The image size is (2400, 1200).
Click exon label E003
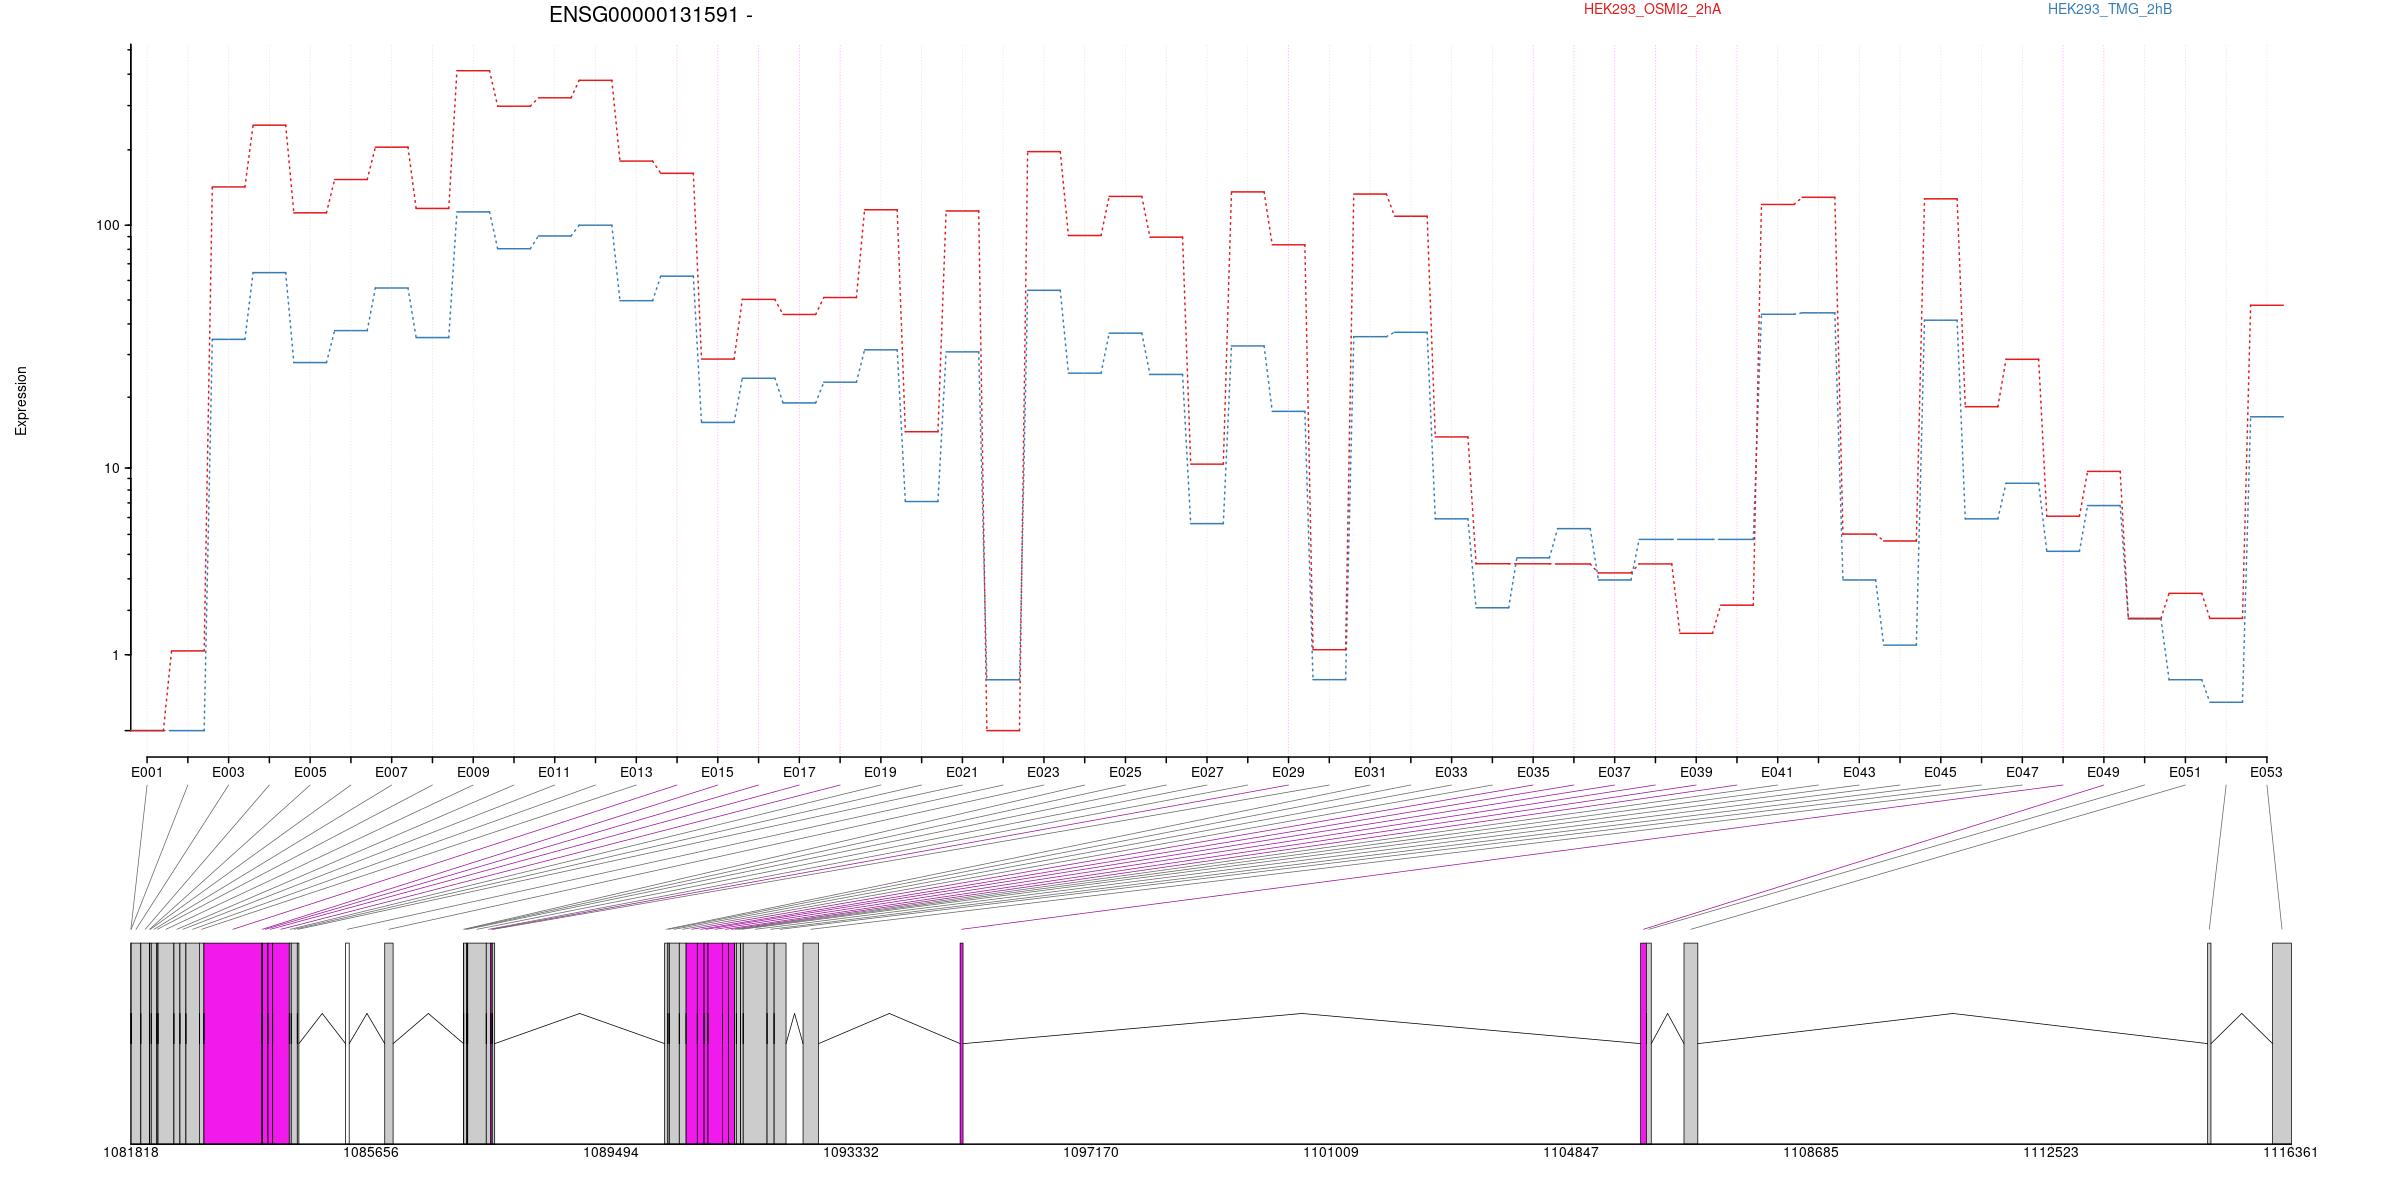228,772
